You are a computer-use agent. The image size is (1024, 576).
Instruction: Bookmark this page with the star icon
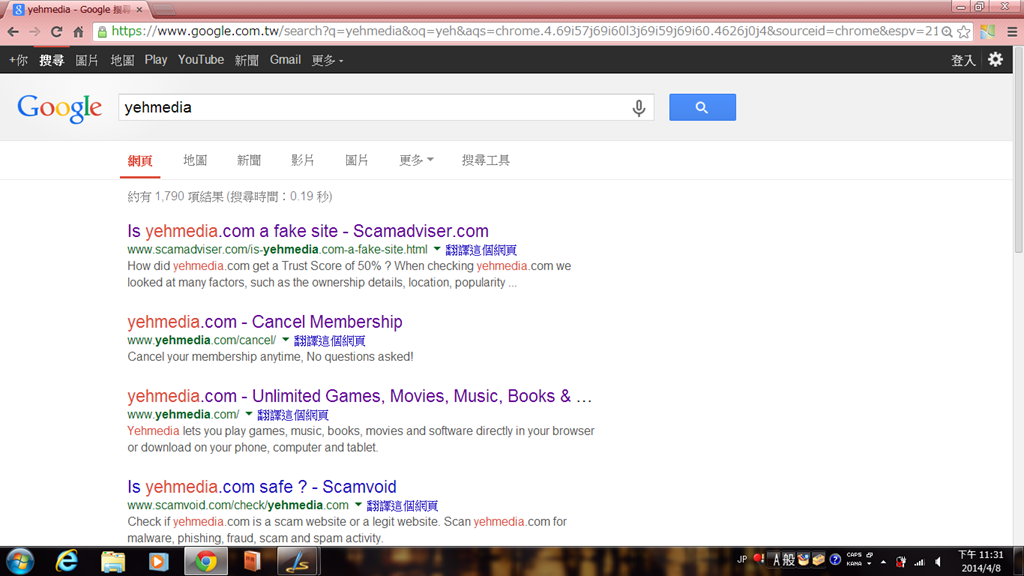point(963,31)
